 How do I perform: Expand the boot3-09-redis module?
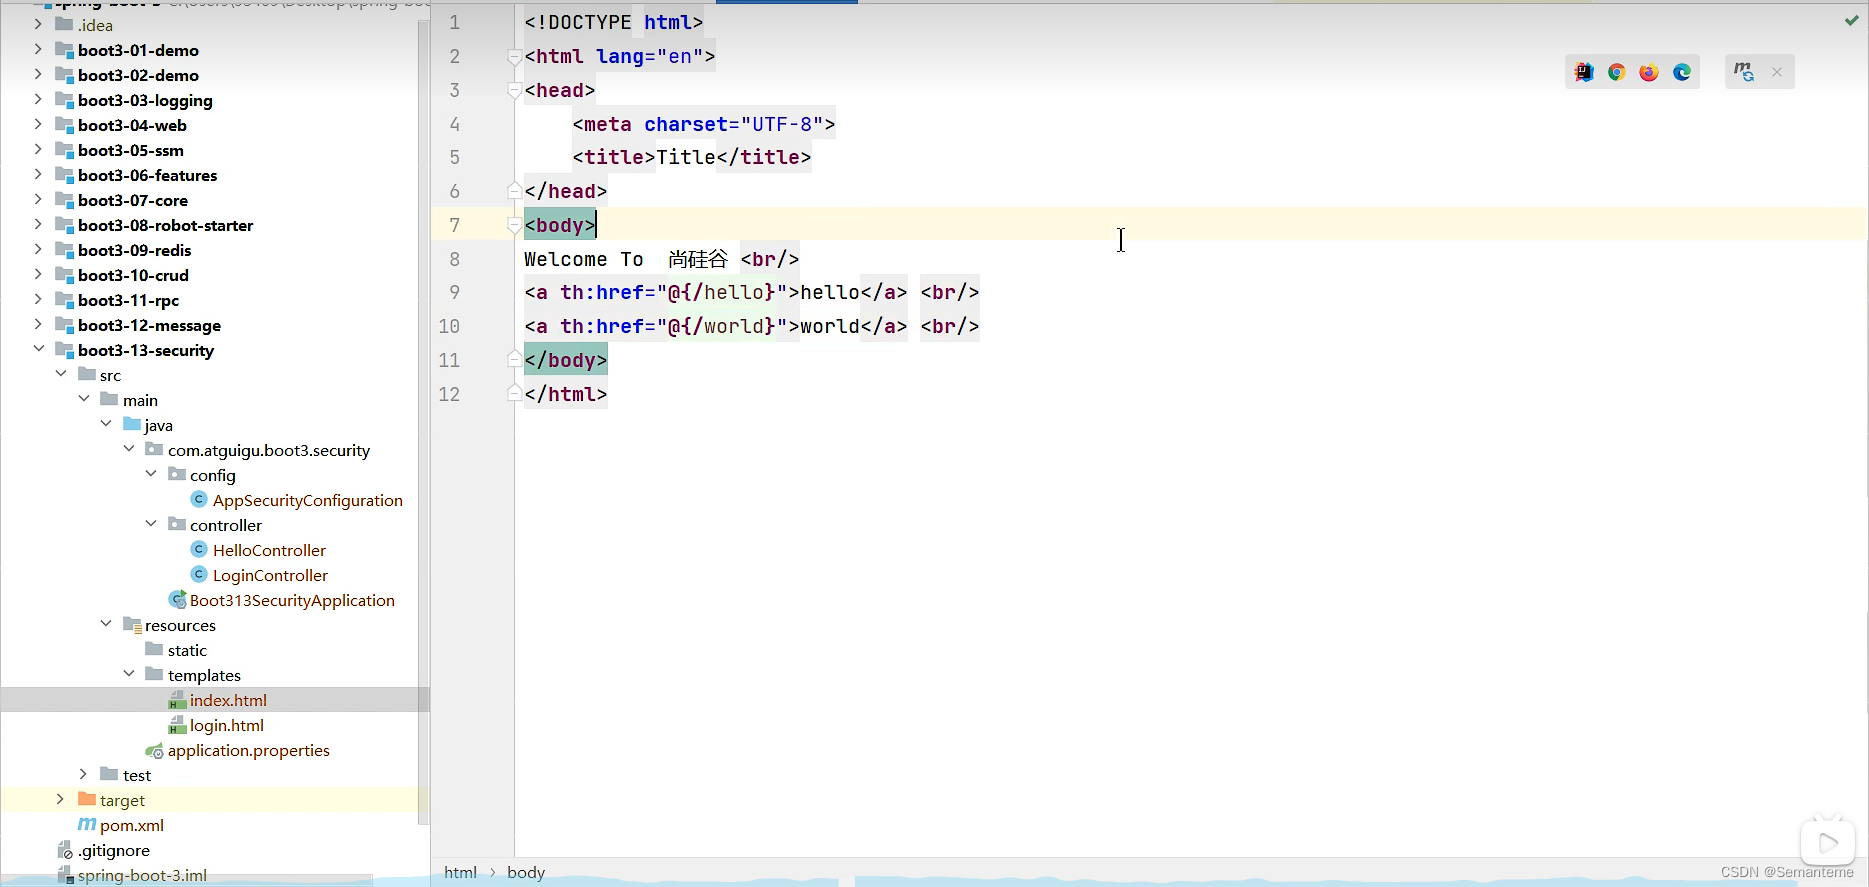point(38,249)
